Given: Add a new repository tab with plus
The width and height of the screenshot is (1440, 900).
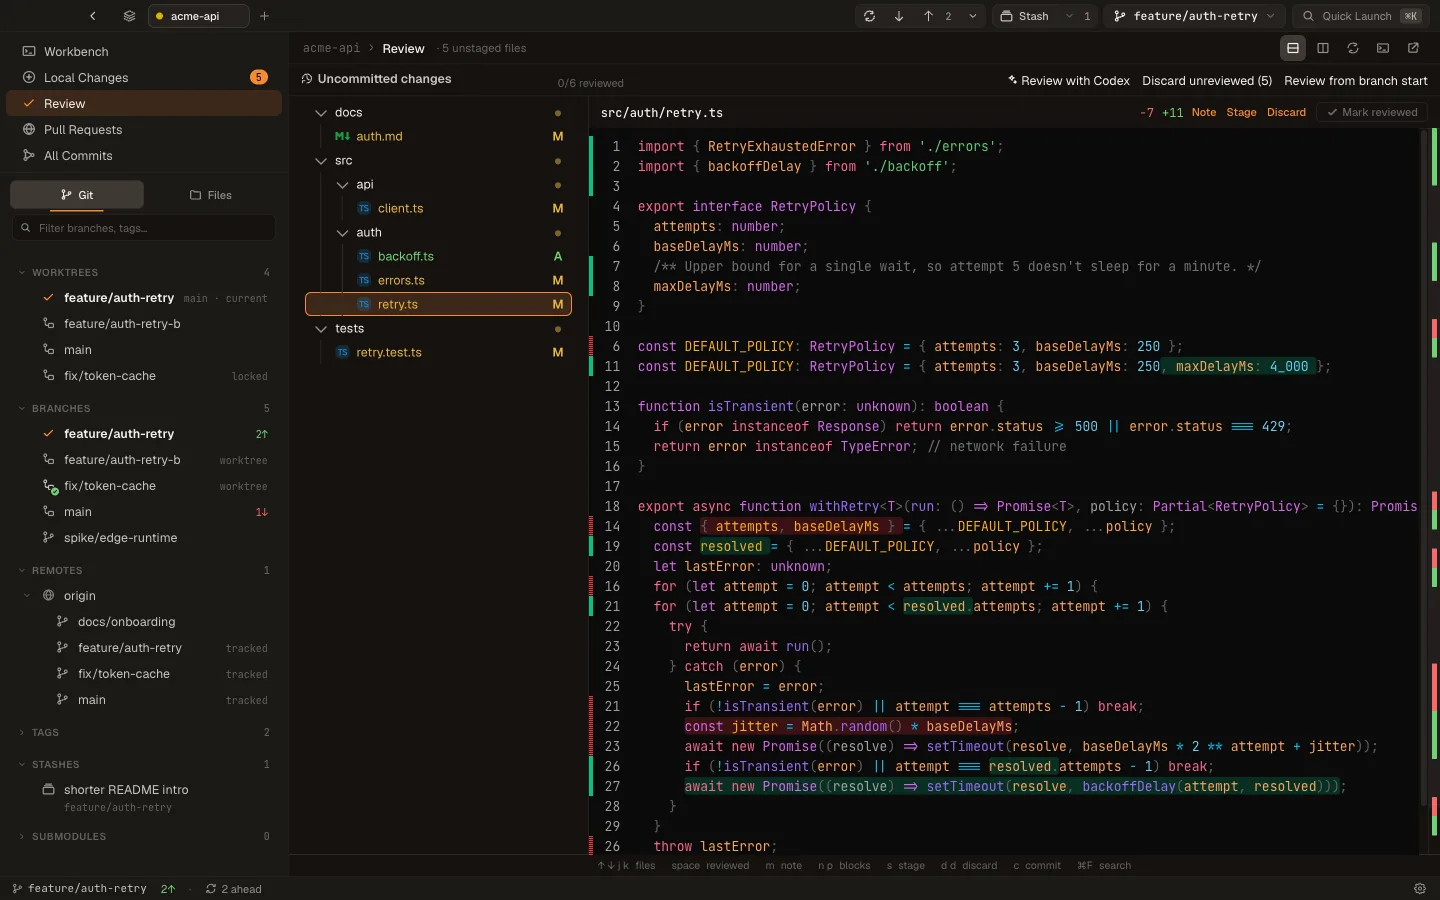Looking at the screenshot, I should click(x=264, y=16).
